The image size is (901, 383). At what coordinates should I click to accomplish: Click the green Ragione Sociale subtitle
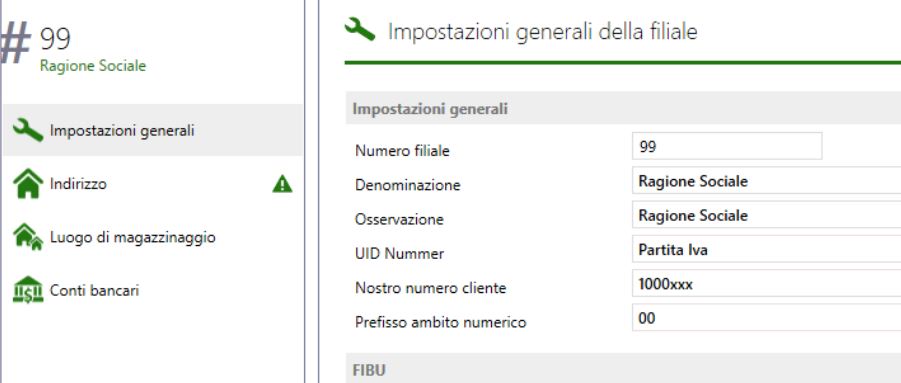tap(93, 65)
